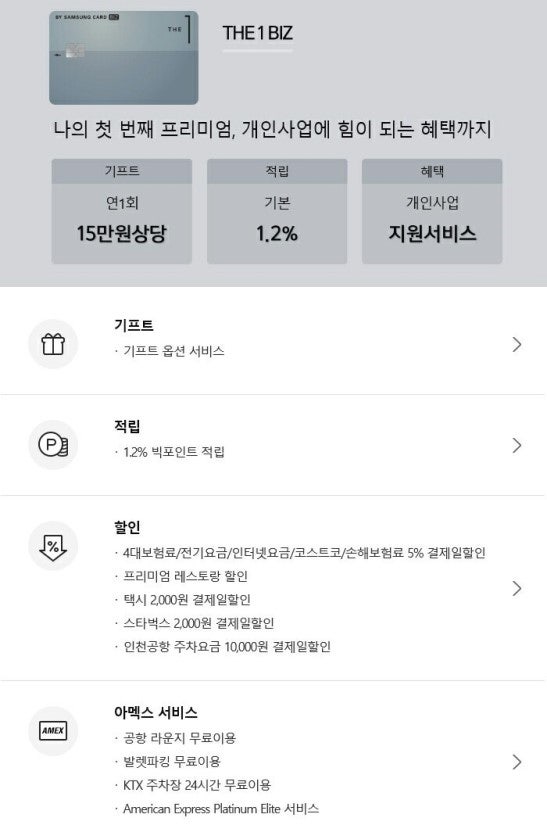Open 기프트 옵션 서비스 item
The height and width of the screenshot is (832, 547).
pos(173,351)
